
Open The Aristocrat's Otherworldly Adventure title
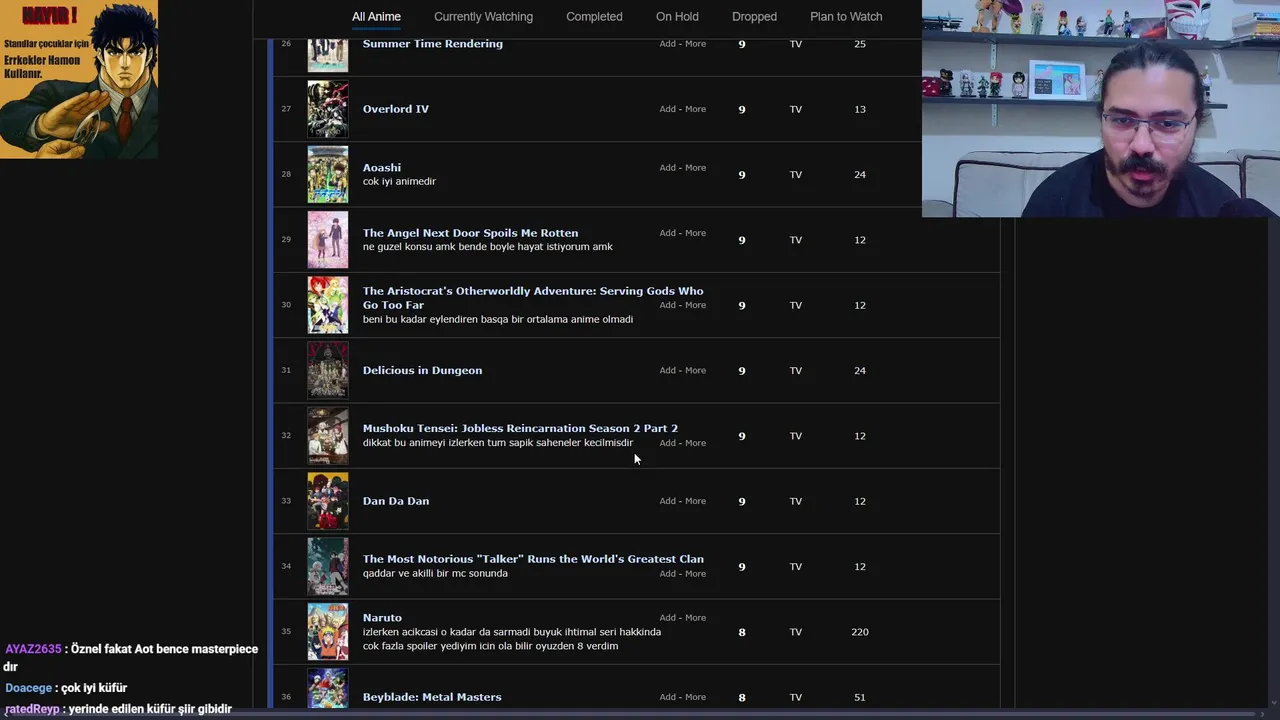point(533,298)
